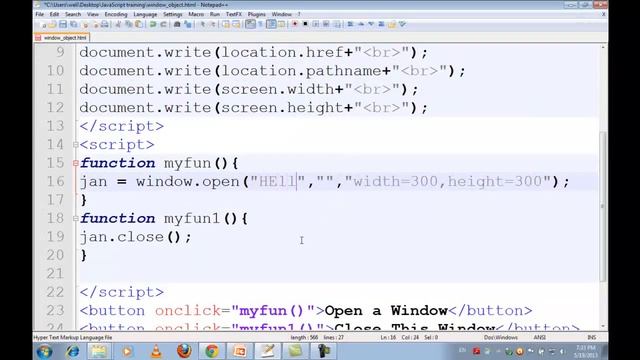Open the Window menu
Viewport: 640px width, 360px height.
(x=282, y=14)
